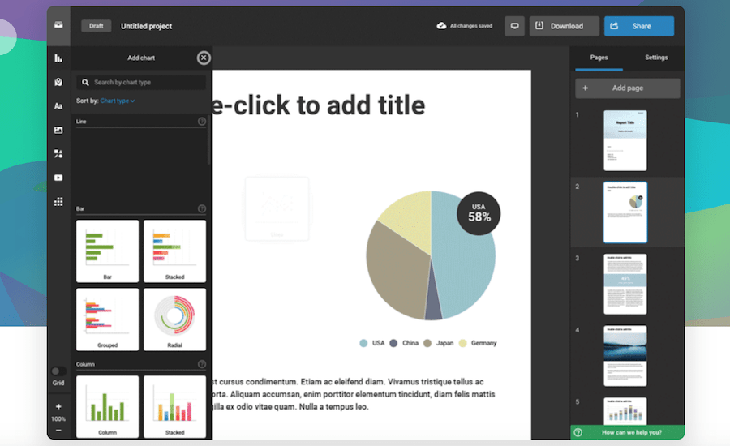Select the Bar chart thumbnail
Screen dimensions: 730x446
[x=107, y=251]
